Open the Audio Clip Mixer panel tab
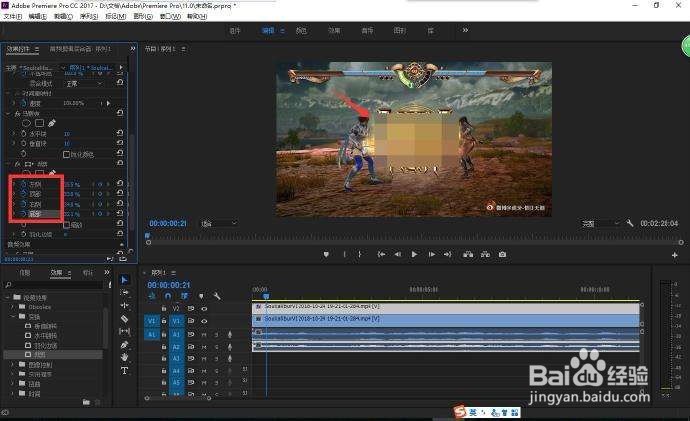This screenshot has width=690, height=421. [80, 49]
